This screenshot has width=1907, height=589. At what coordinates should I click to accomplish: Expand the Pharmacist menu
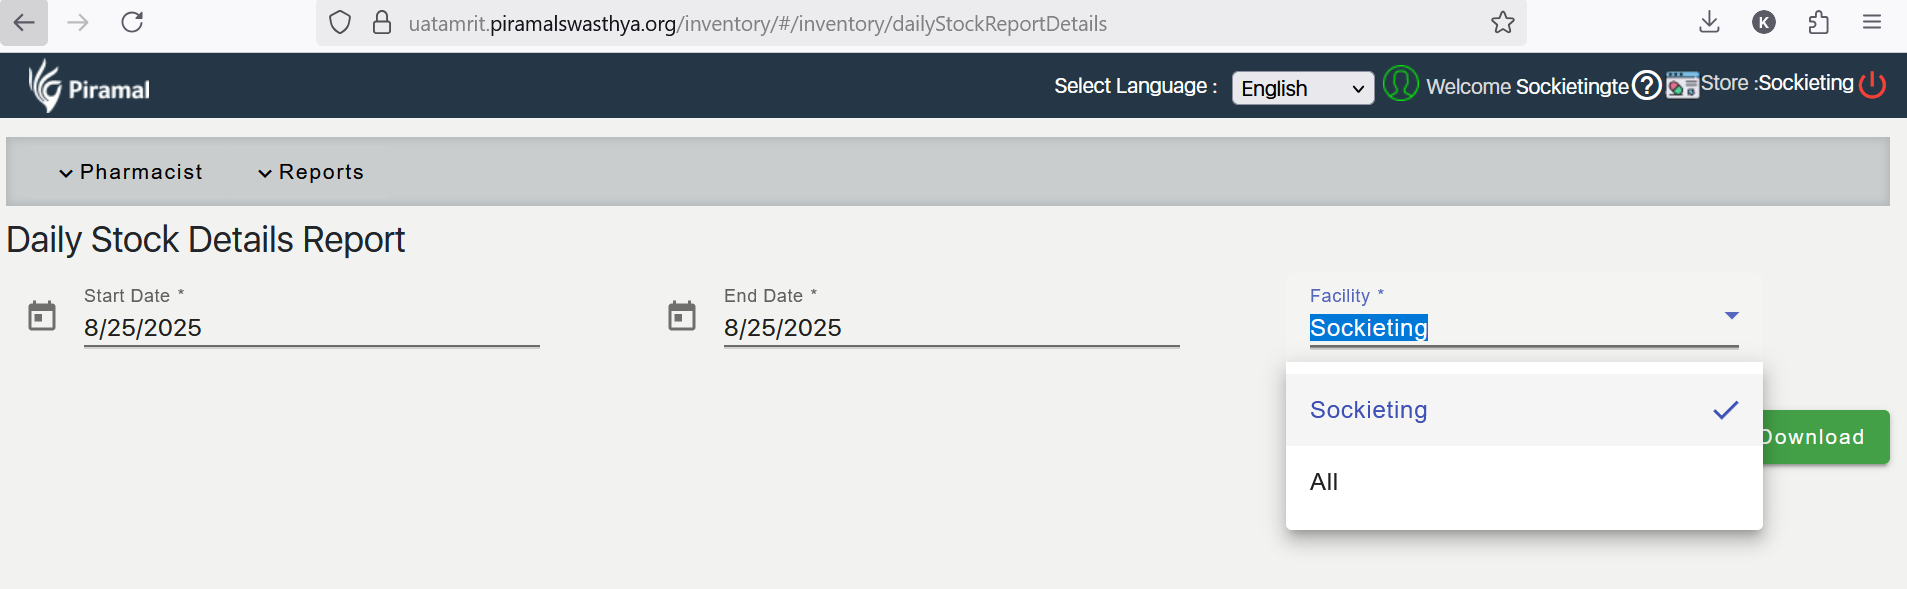(x=131, y=172)
